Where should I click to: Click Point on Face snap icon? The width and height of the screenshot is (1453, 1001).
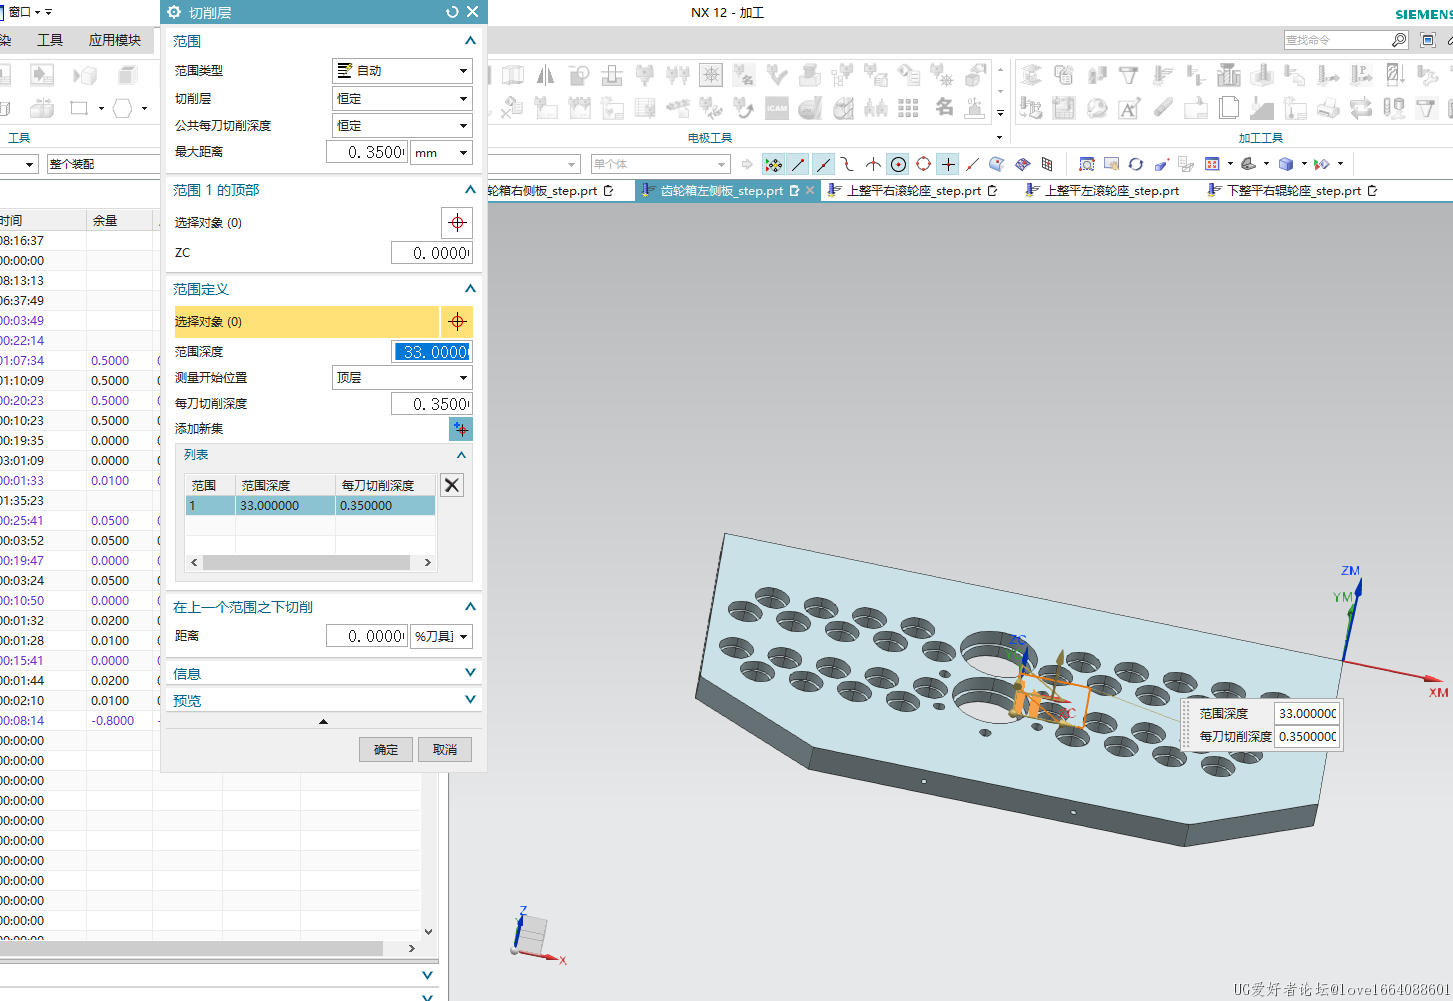[997, 164]
